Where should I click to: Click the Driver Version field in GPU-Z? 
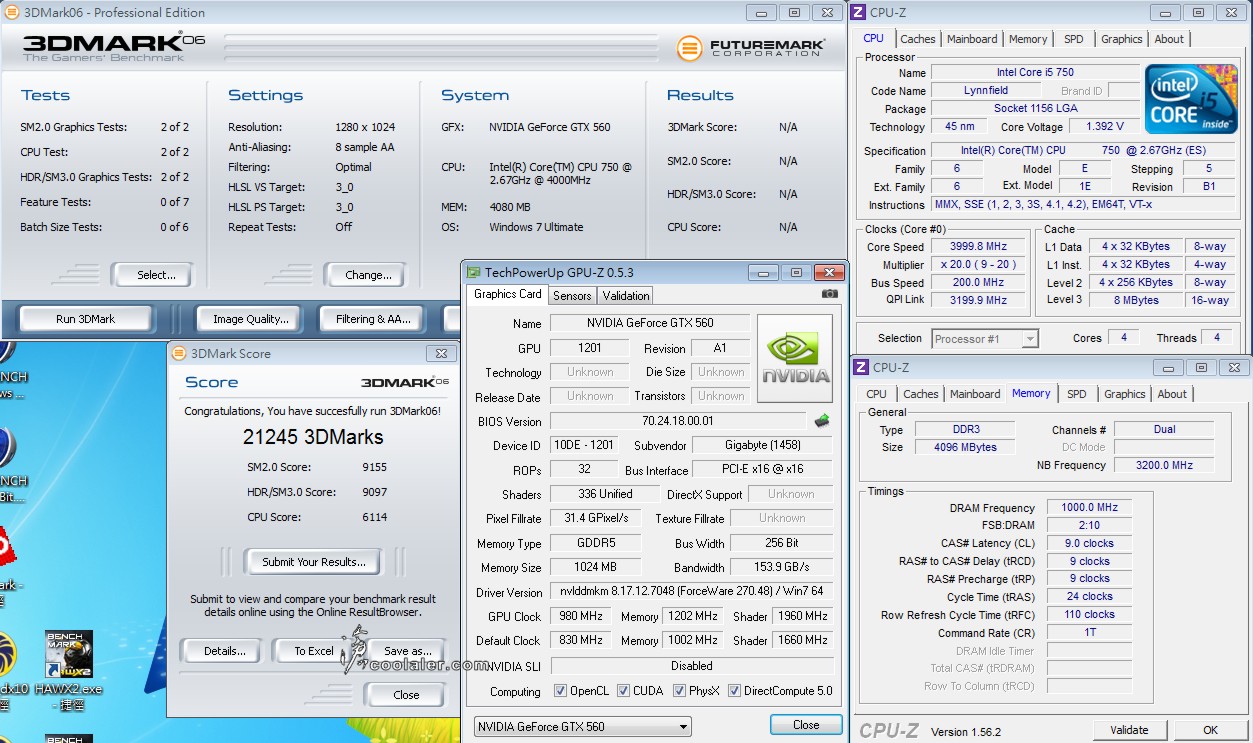click(x=691, y=592)
